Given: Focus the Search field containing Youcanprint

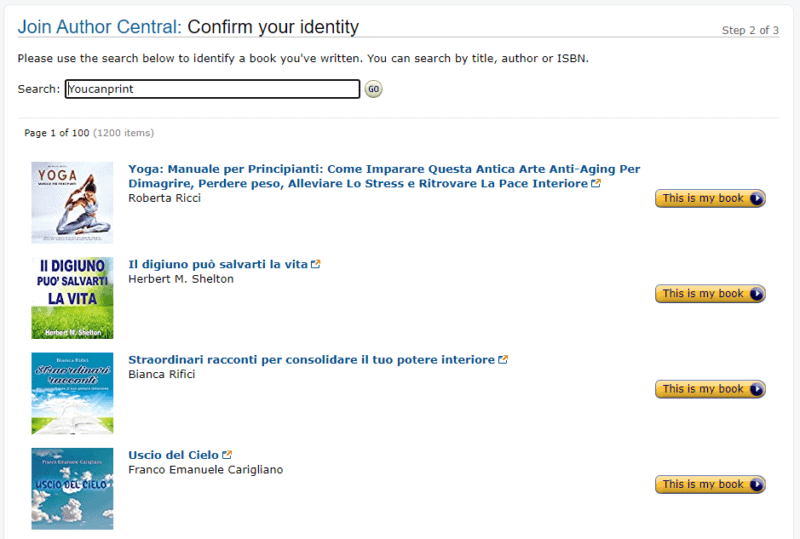Looking at the screenshot, I should pyautogui.click(x=212, y=89).
